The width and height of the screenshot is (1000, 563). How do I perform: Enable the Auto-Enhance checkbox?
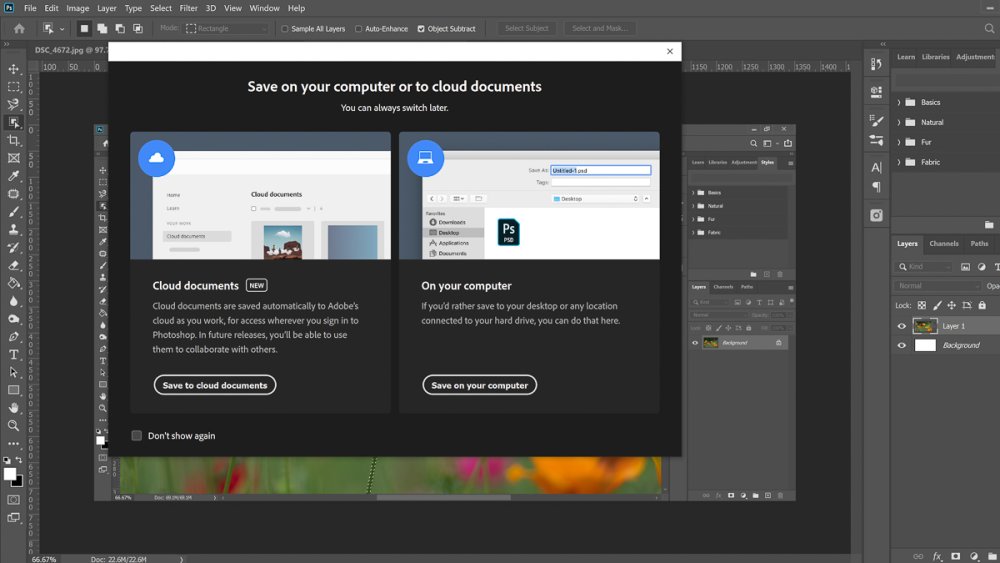coord(358,29)
